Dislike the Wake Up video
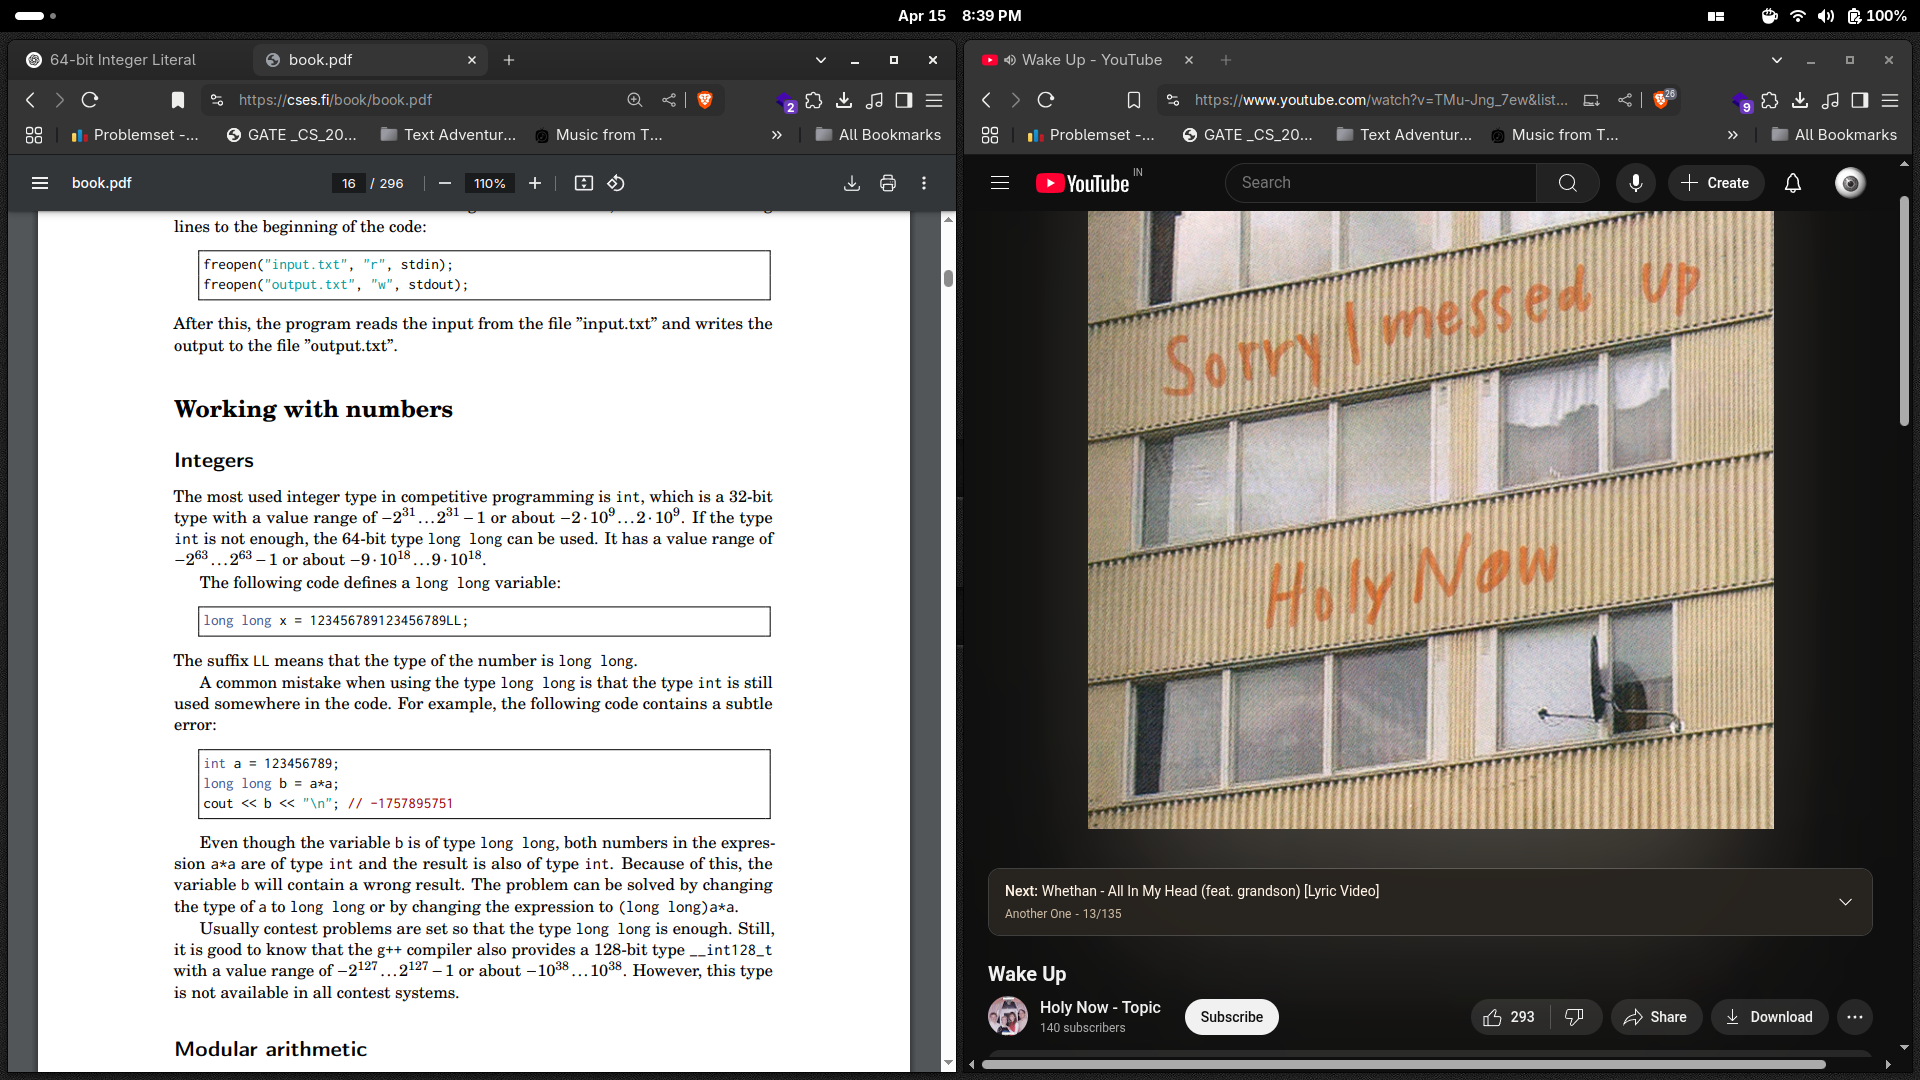 [1574, 1017]
